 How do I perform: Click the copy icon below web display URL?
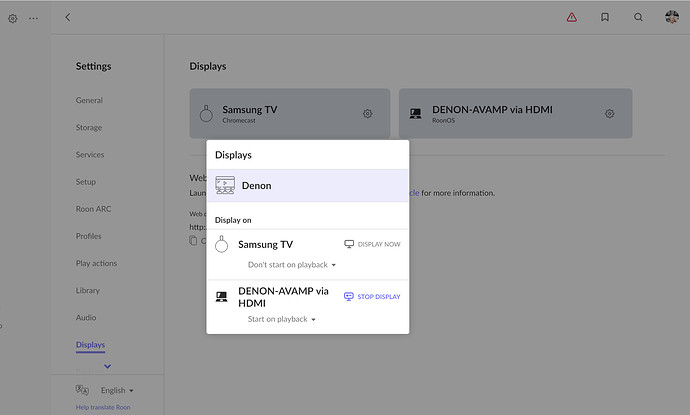click(x=193, y=240)
